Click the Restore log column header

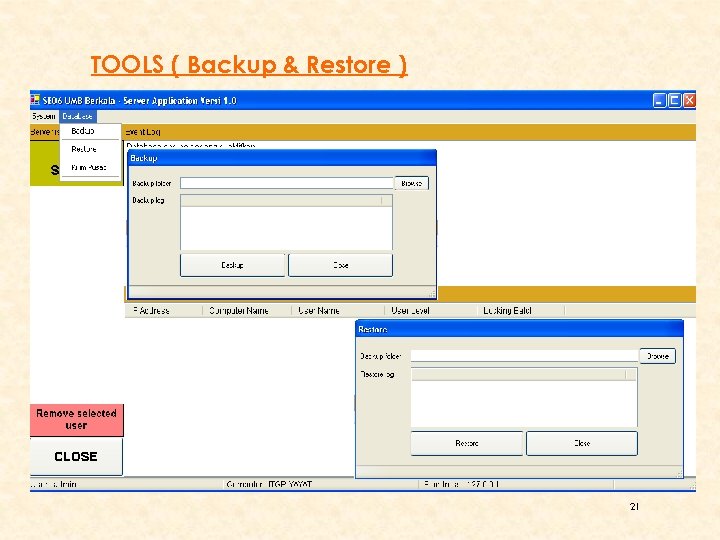point(518,375)
